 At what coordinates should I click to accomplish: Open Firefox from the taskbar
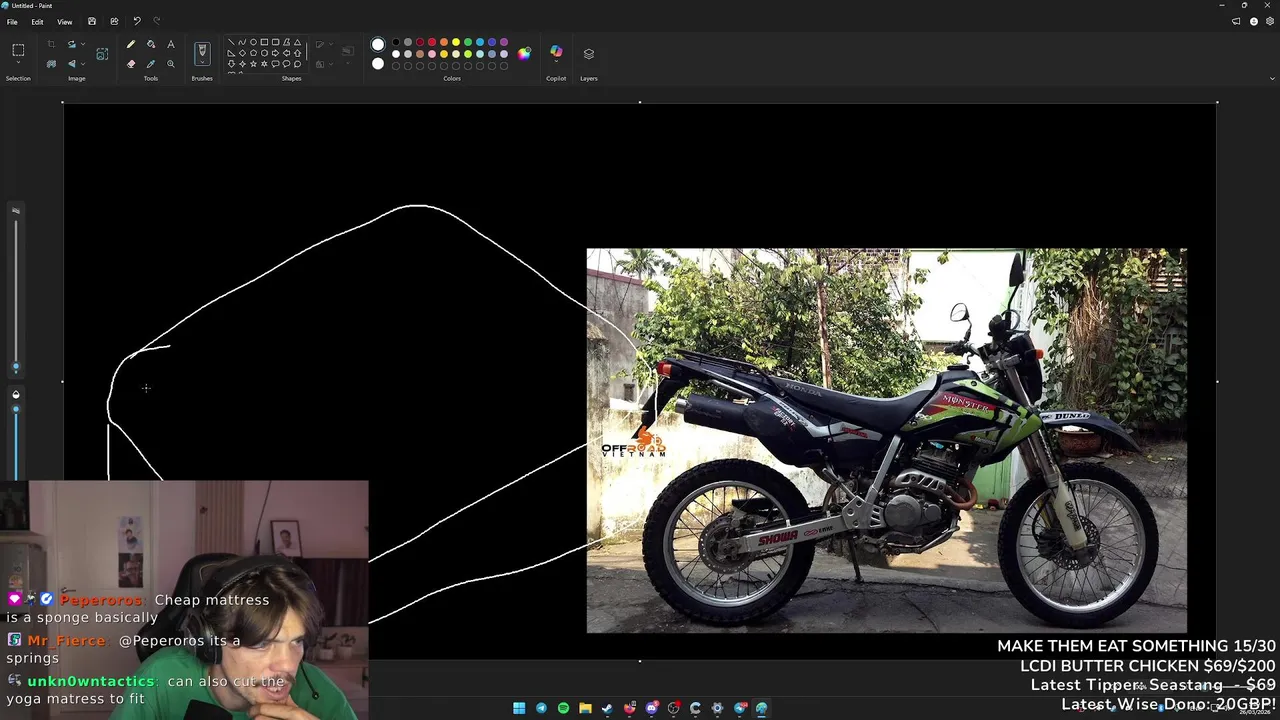click(629, 708)
